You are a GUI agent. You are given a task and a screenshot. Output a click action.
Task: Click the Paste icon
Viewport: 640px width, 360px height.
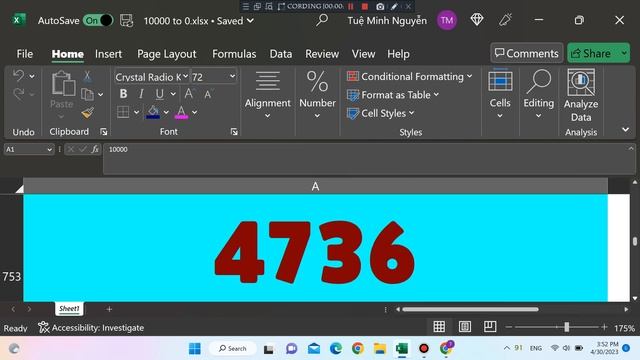click(63, 84)
